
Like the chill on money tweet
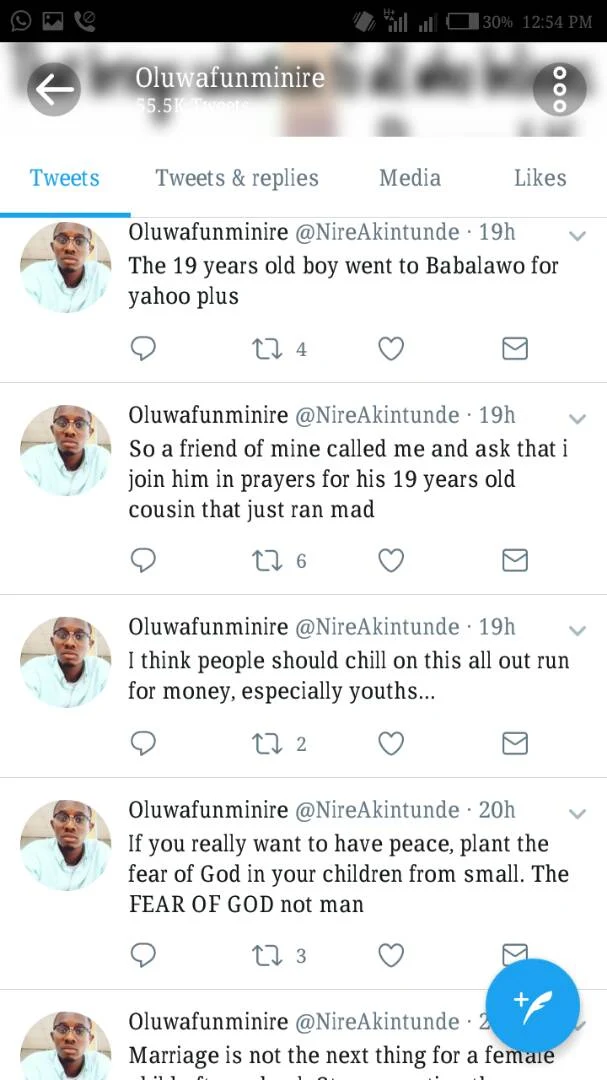click(391, 743)
